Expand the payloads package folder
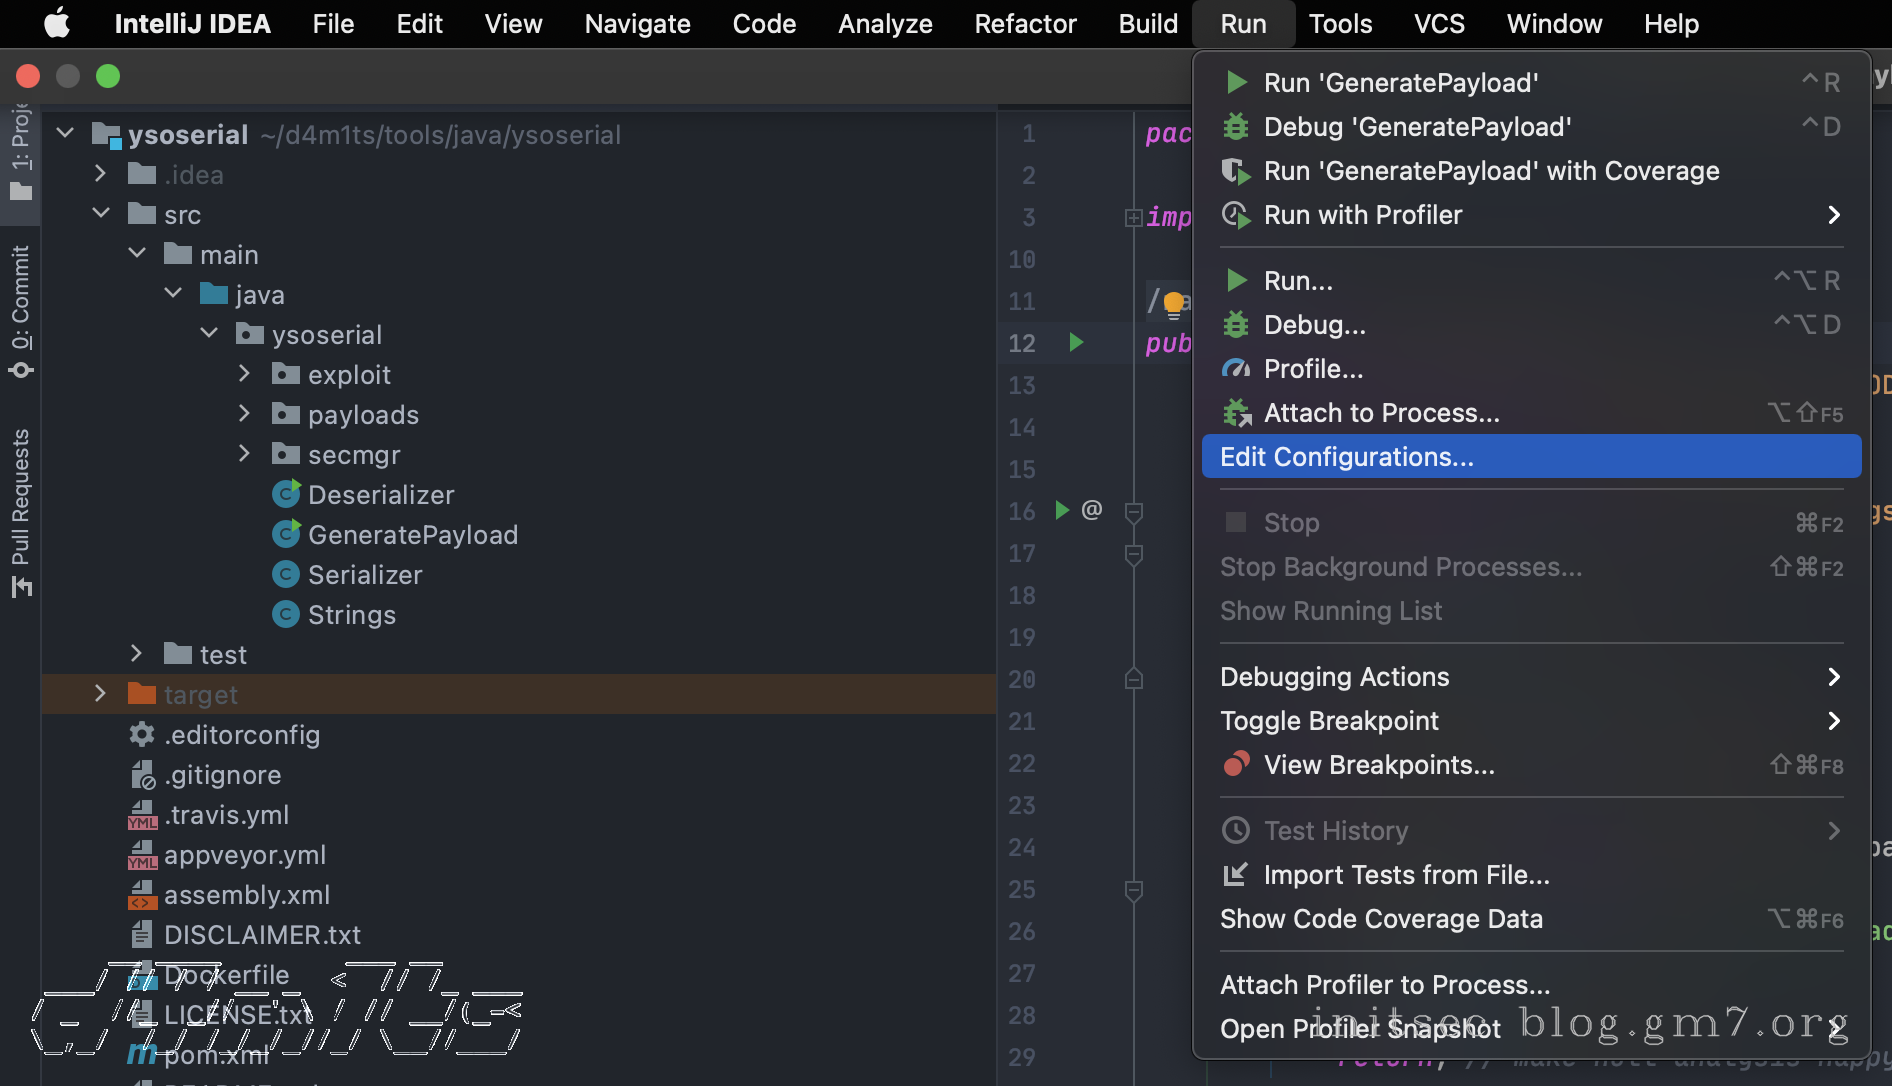 pos(244,414)
